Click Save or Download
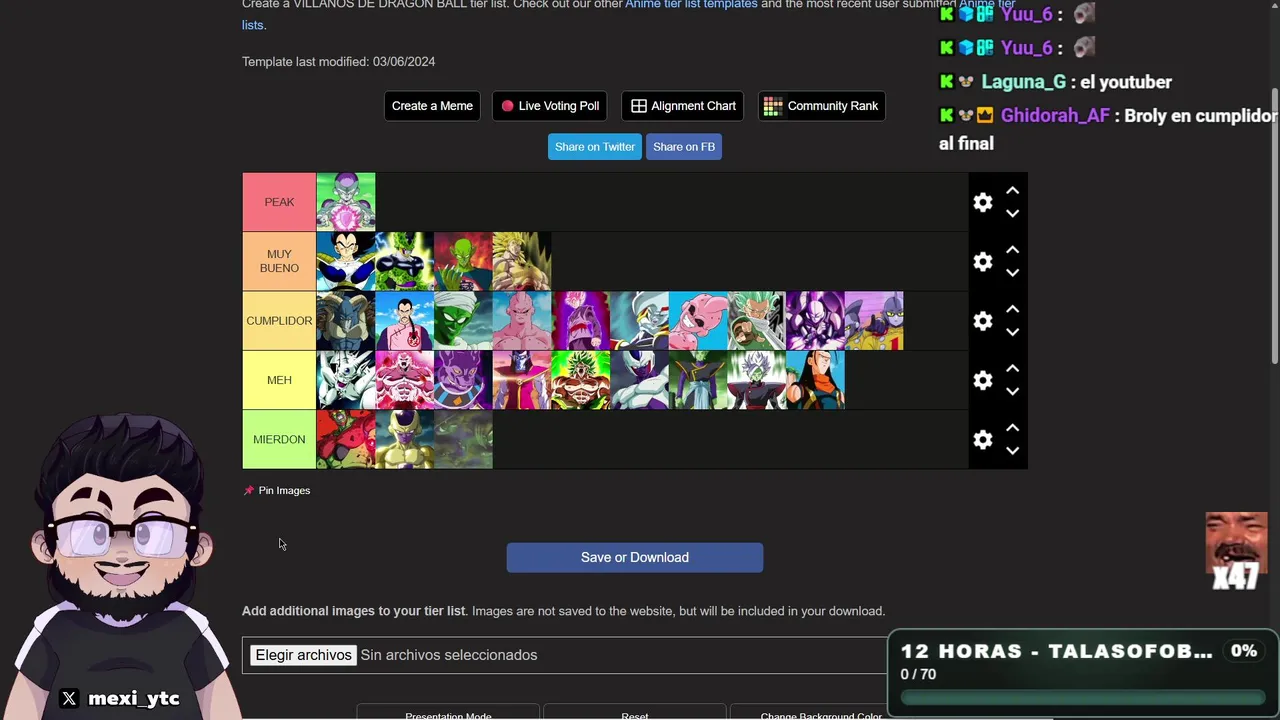1280x720 pixels. pyautogui.click(x=635, y=558)
